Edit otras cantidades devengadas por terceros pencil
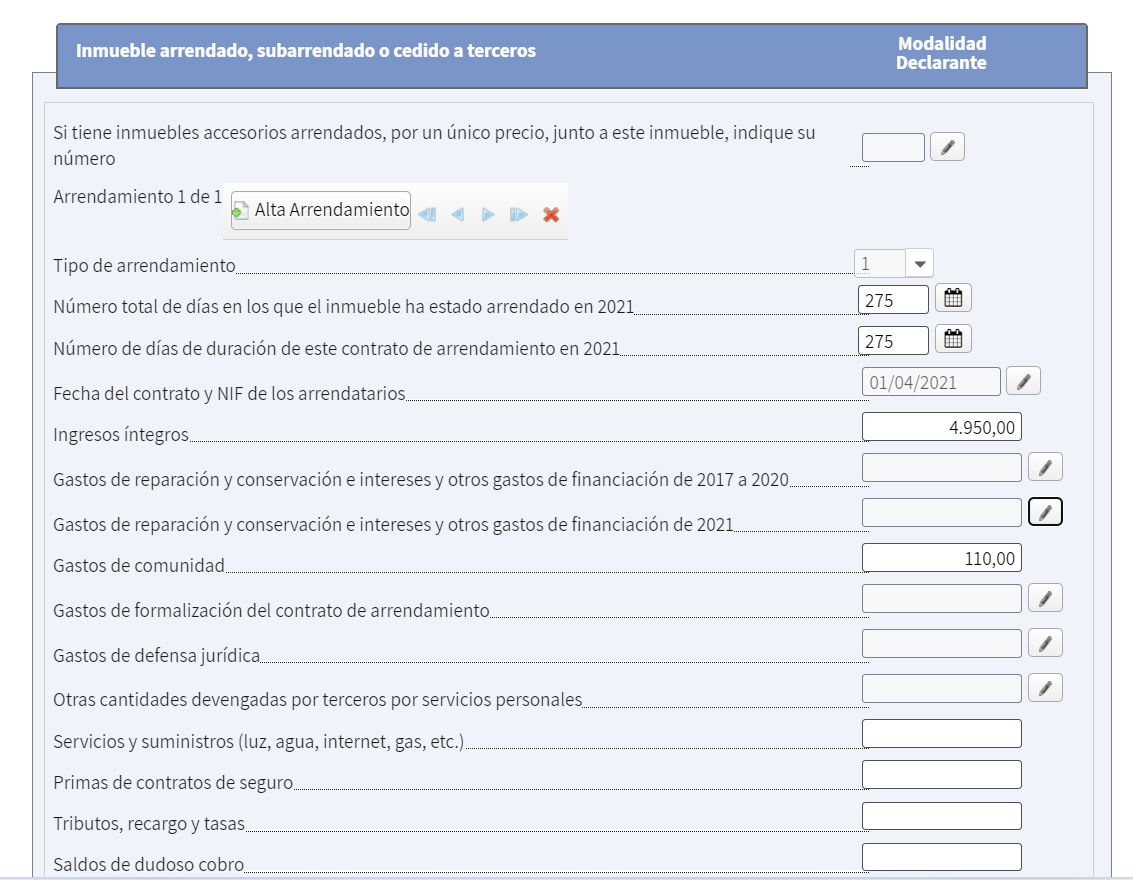 [x=1045, y=688]
